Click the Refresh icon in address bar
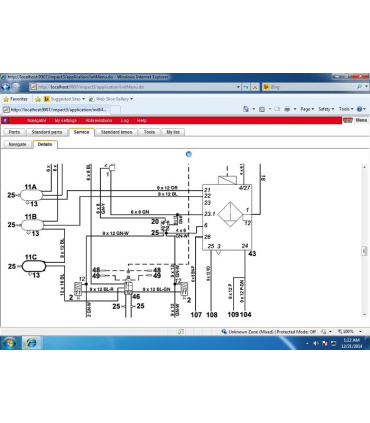Image resolution: width=370 pixels, height=423 pixels. [x=246, y=87]
